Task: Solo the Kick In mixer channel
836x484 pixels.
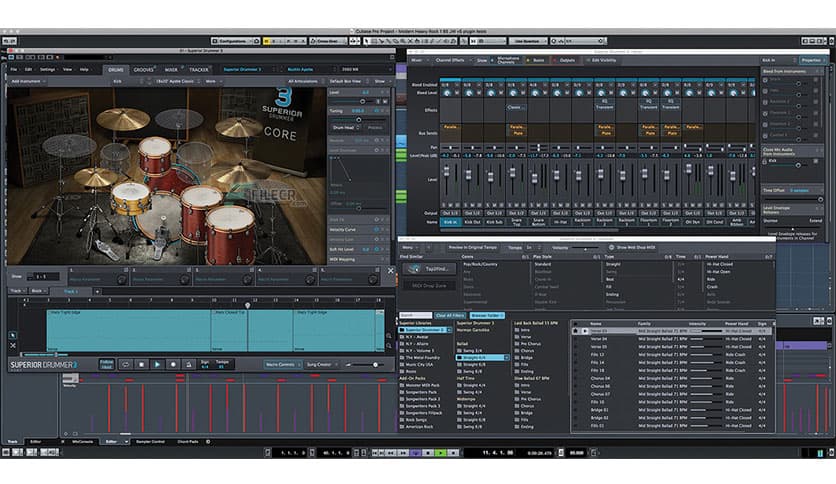Action: coord(444,205)
